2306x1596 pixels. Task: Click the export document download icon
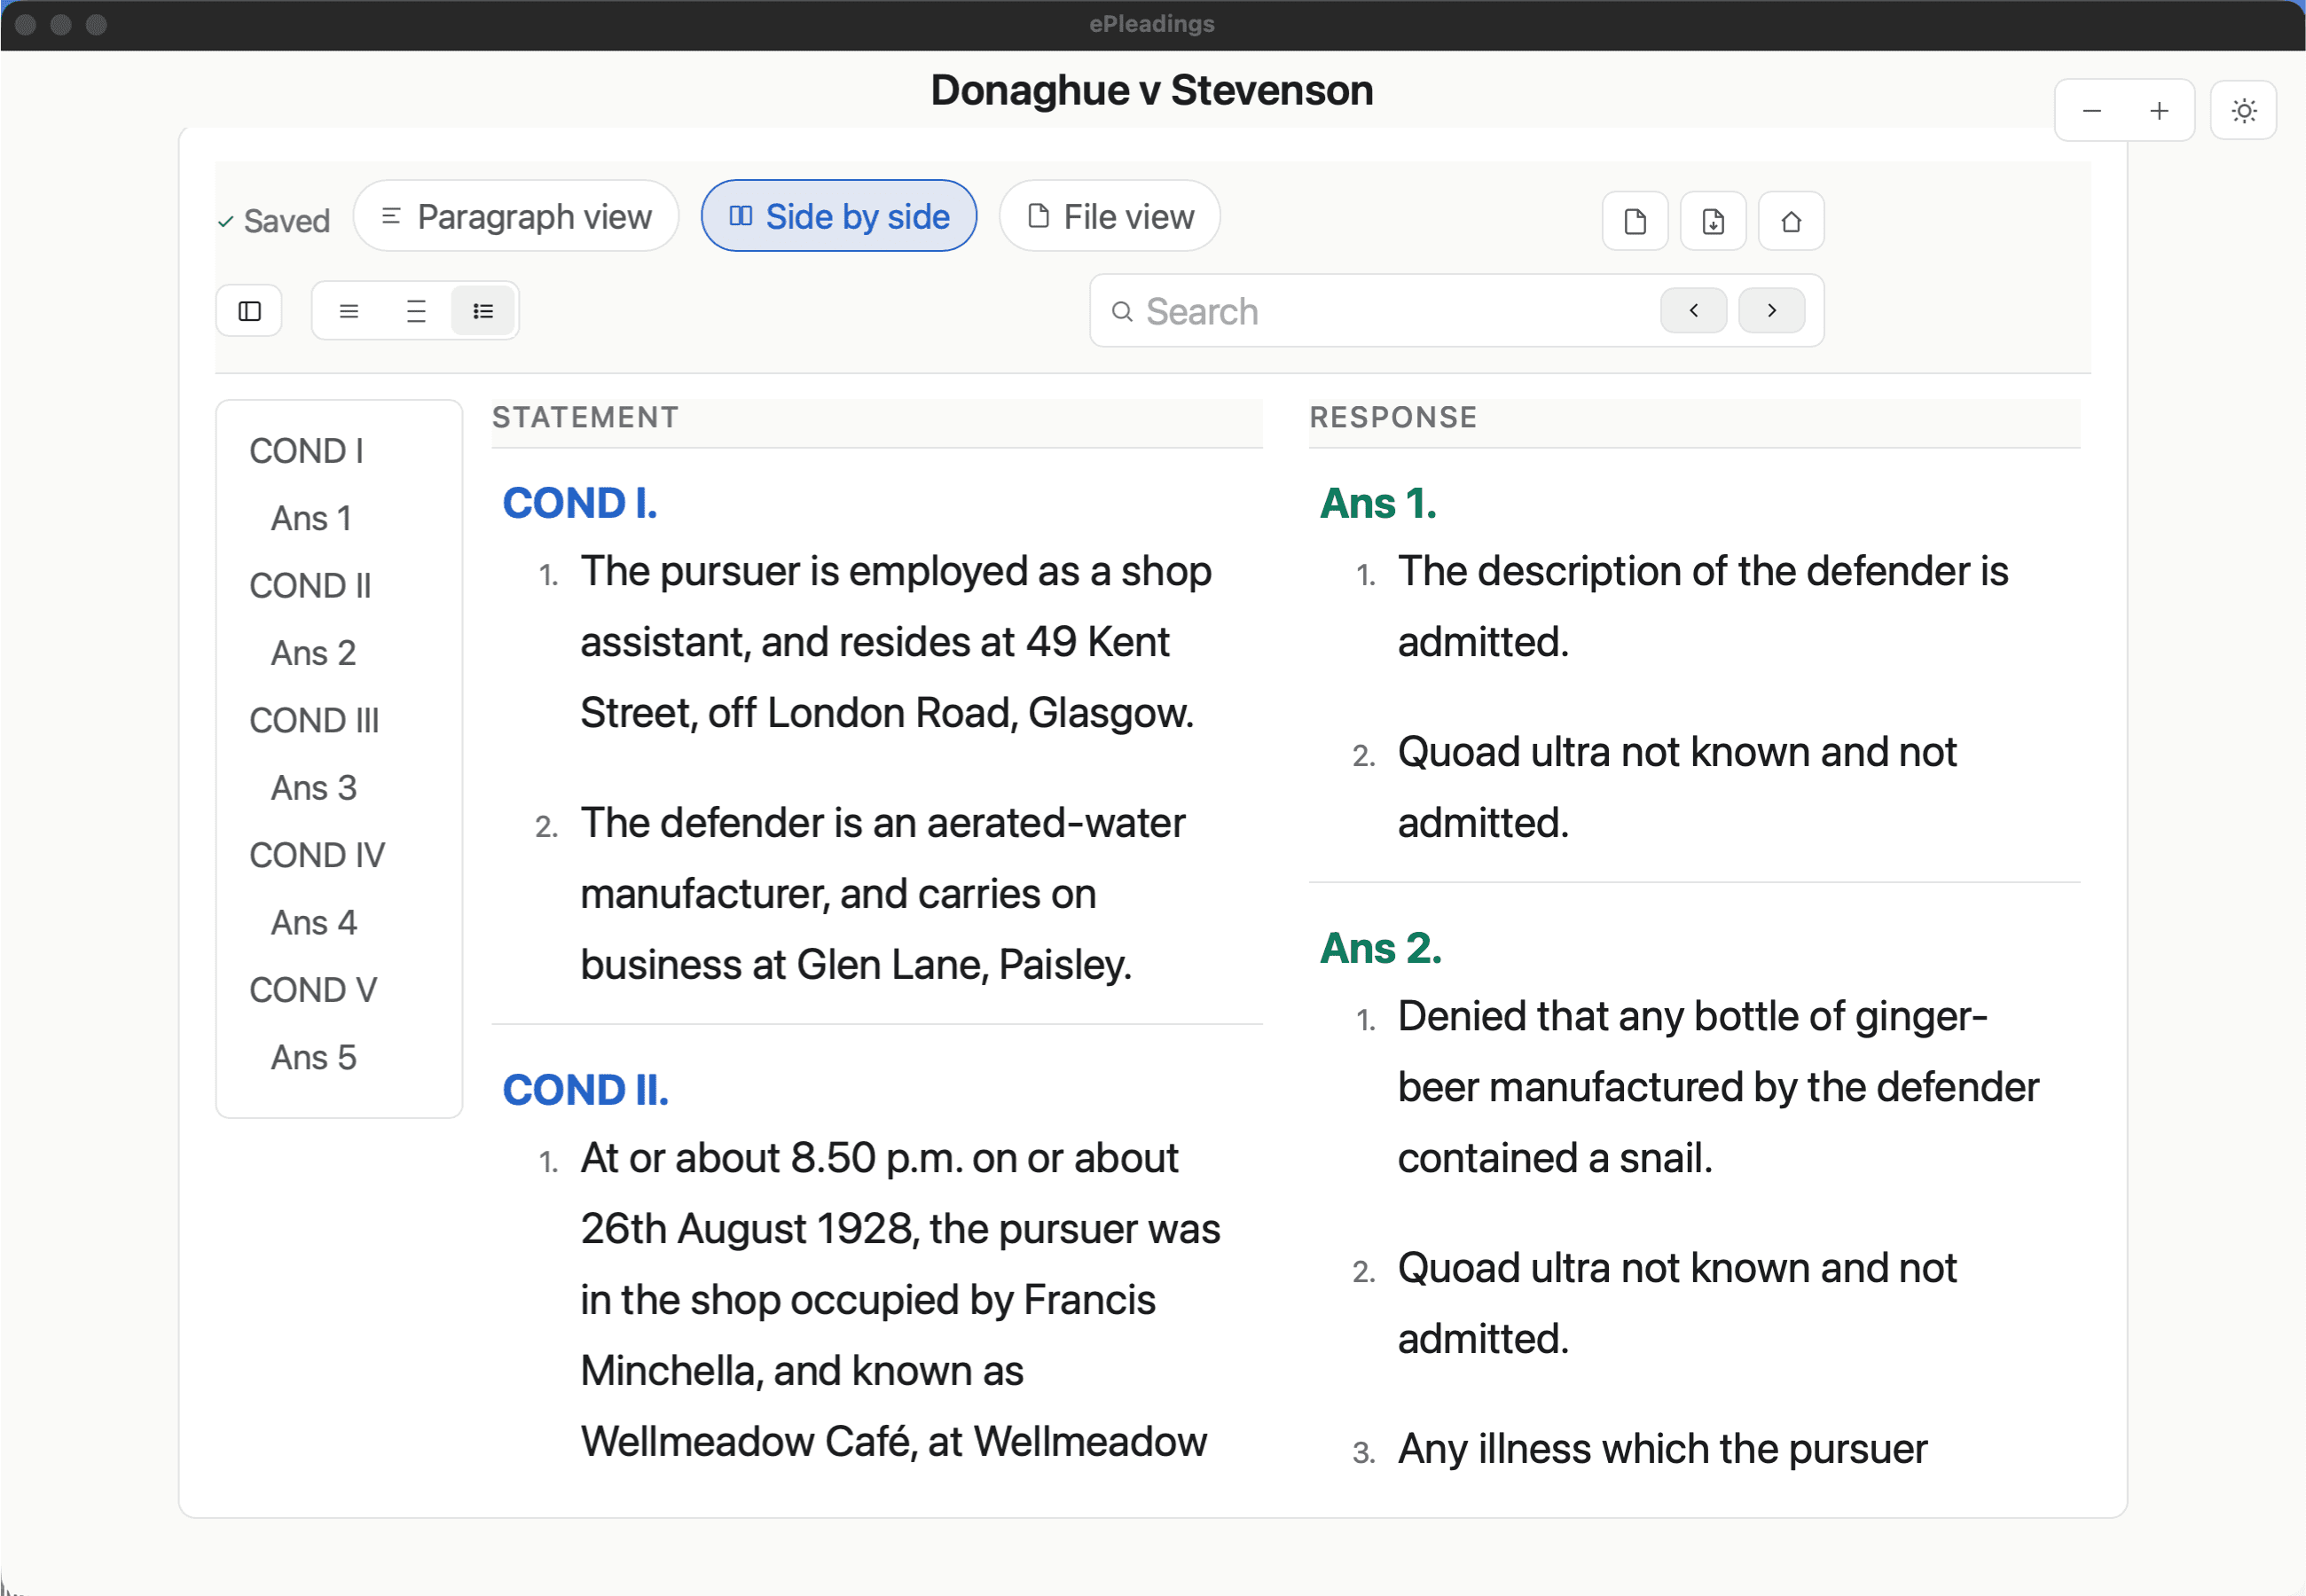point(1713,221)
